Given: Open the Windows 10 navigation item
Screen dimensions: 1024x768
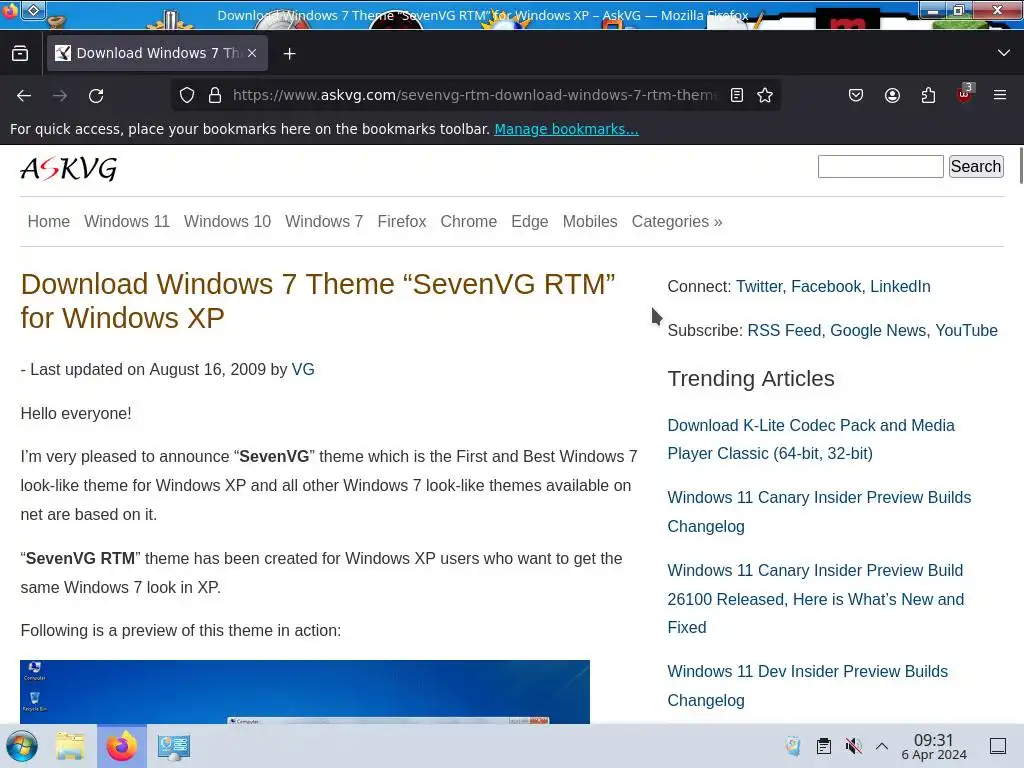Looking at the screenshot, I should (227, 221).
